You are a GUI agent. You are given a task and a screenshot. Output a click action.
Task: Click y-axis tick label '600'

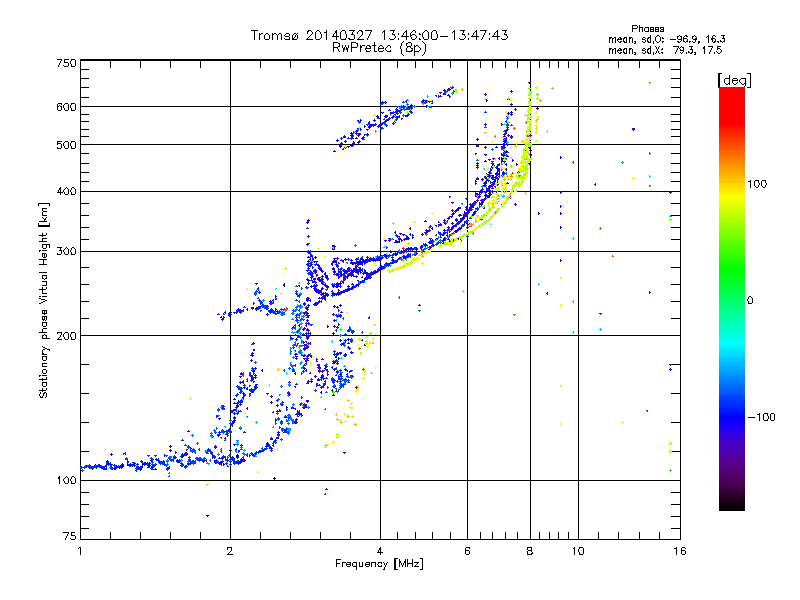(x=66, y=107)
